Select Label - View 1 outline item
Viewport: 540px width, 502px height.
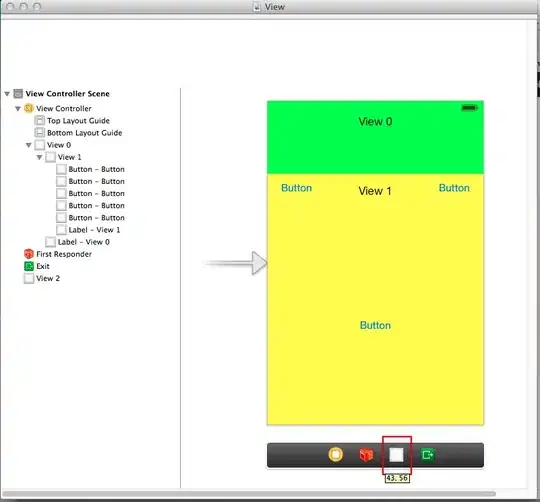(x=88, y=230)
